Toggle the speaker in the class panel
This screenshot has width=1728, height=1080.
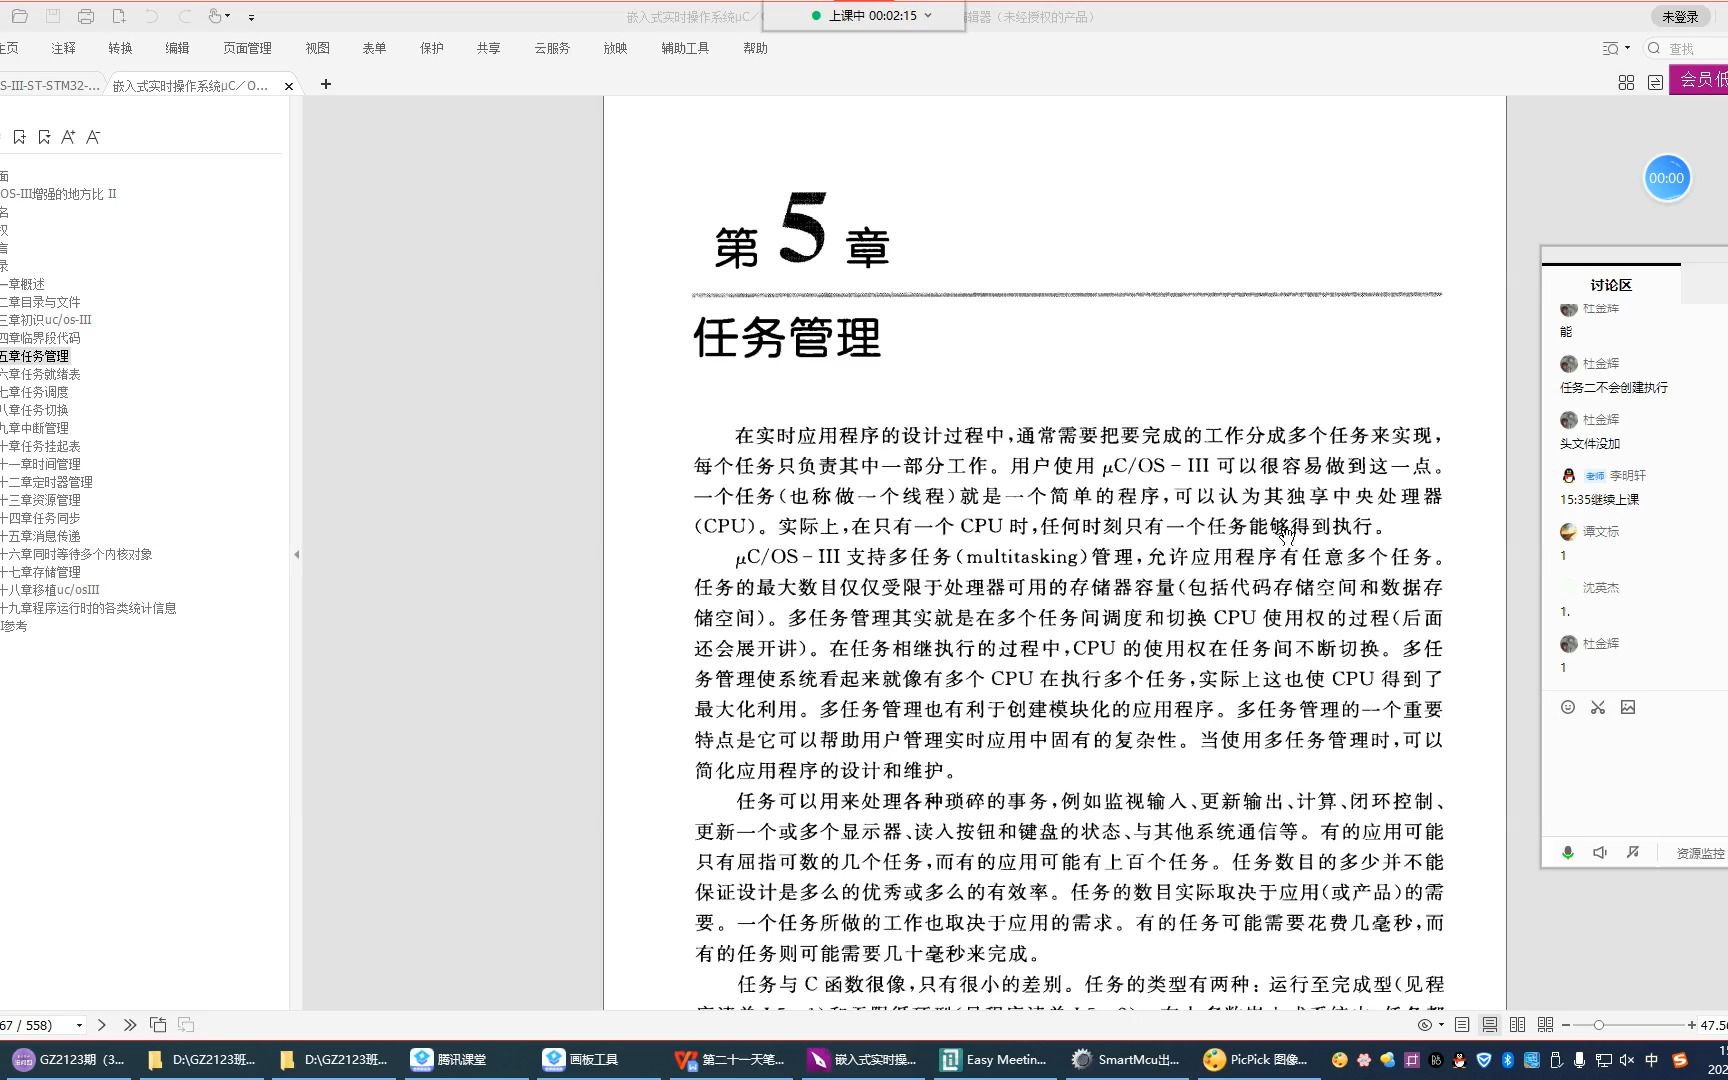coord(1600,852)
